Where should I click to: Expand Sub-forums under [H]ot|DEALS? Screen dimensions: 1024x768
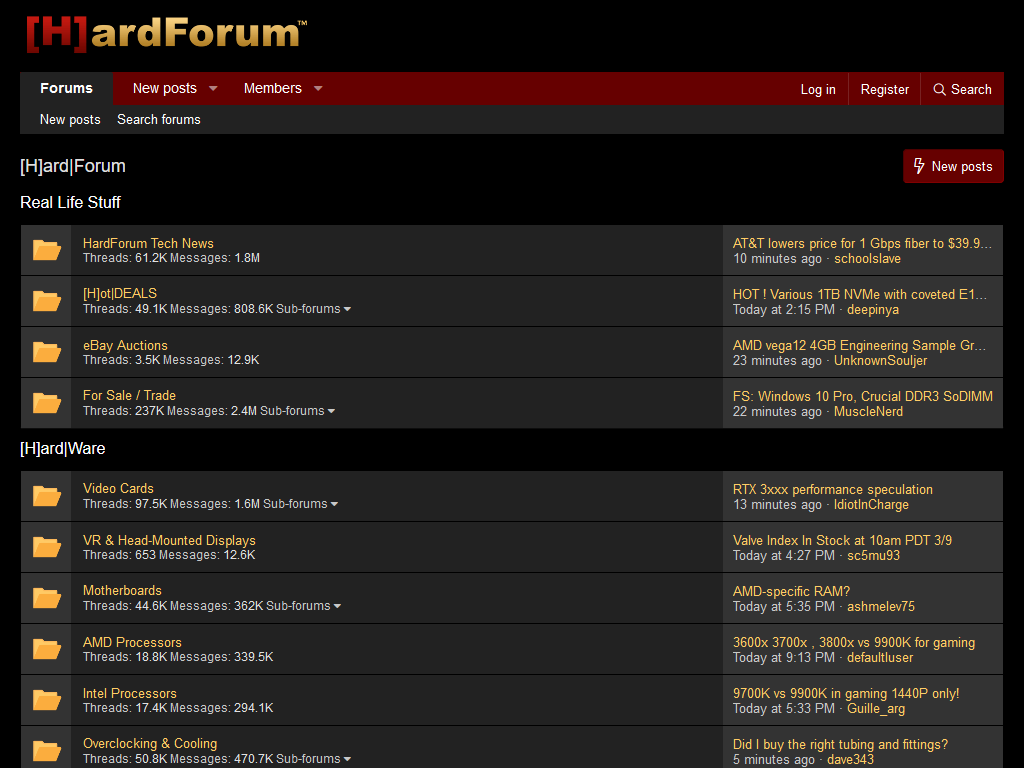point(313,309)
